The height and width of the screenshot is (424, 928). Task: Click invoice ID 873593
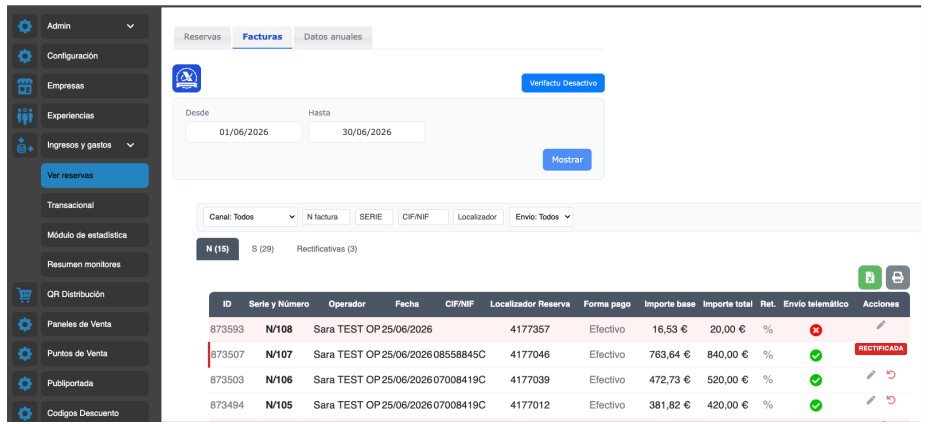click(227, 329)
